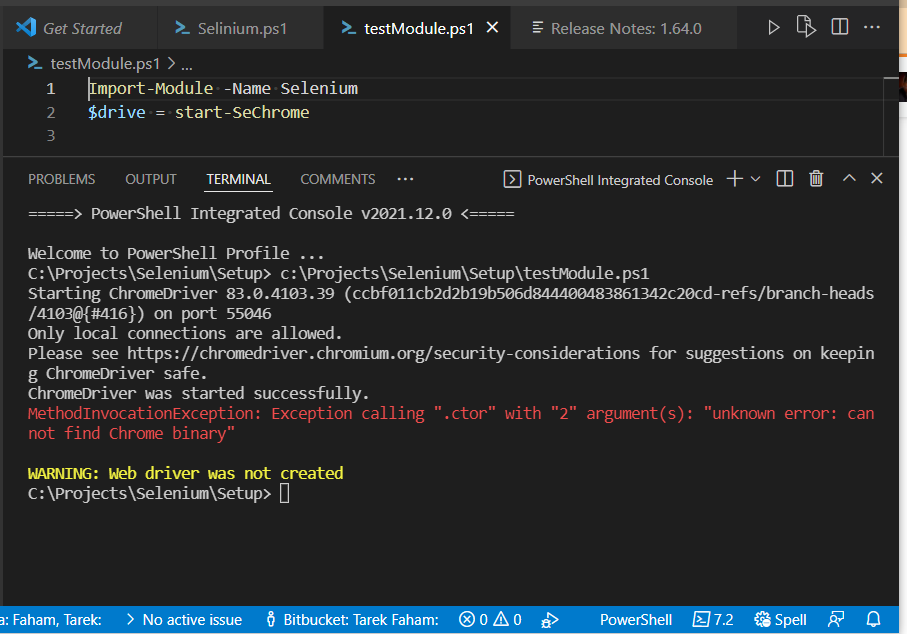The width and height of the screenshot is (907, 634).
Task: Show more panel tabs ellipsis
Action: pos(405,179)
